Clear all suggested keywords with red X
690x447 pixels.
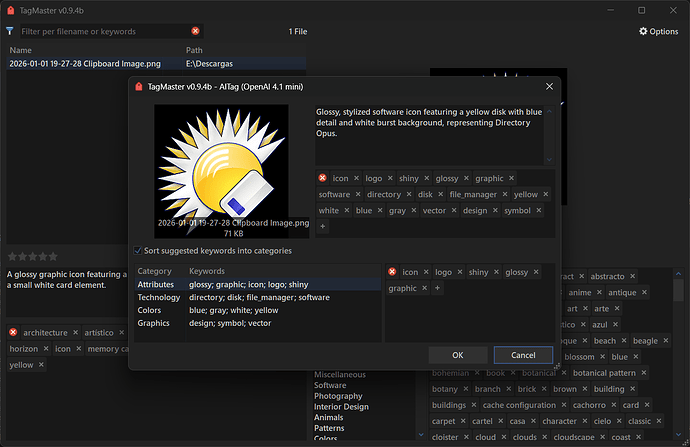coord(322,178)
